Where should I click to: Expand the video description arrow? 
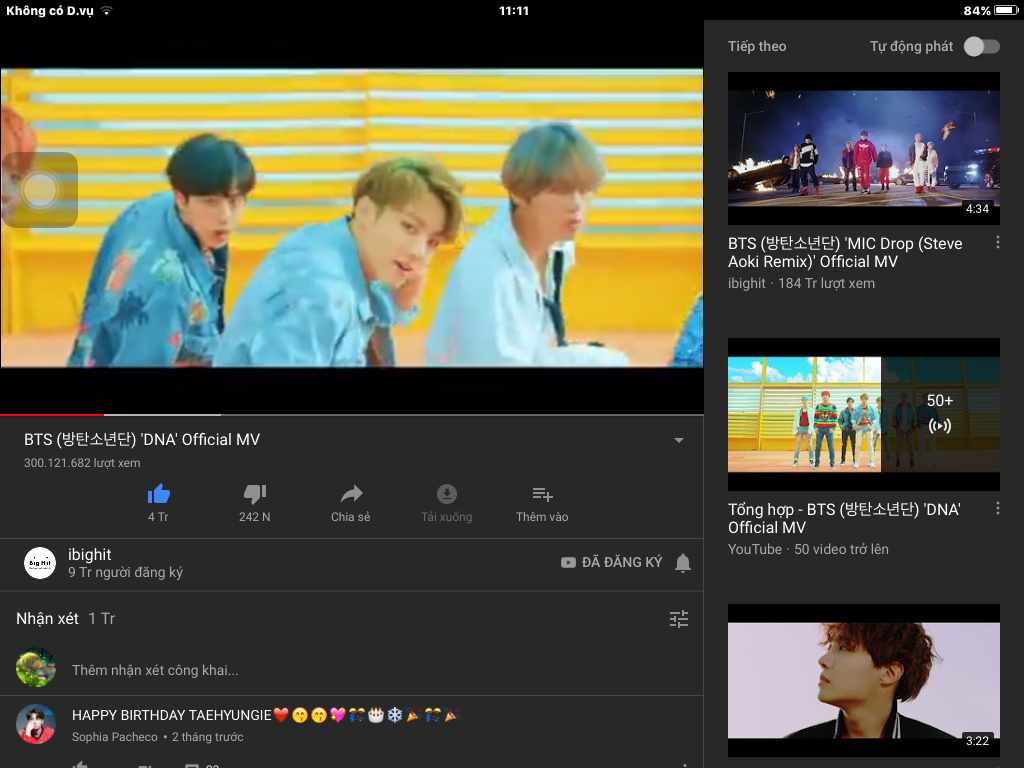click(679, 441)
